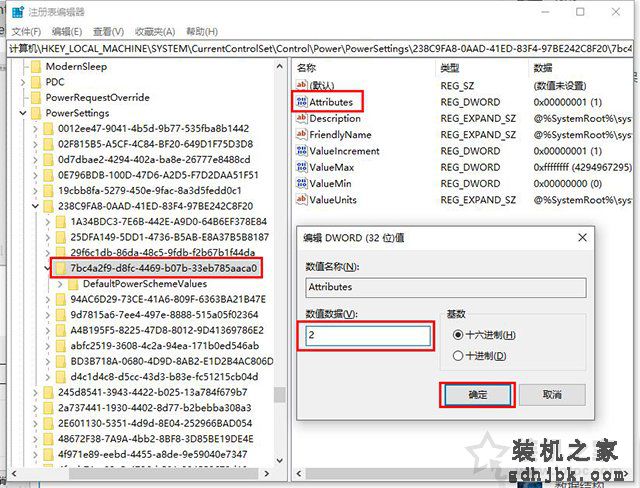Click folder icon of 2E601130-5351-4d9d key
The image size is (640, 488).
[x=49, y=424]
